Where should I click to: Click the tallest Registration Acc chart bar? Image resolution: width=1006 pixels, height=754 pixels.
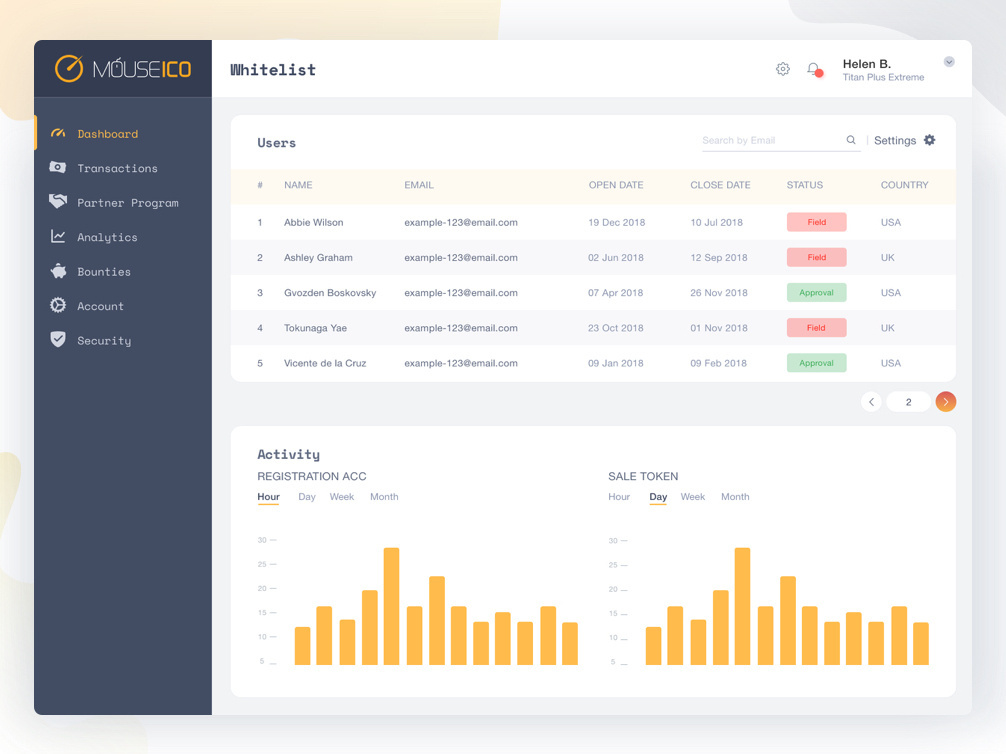pos(391,606)
